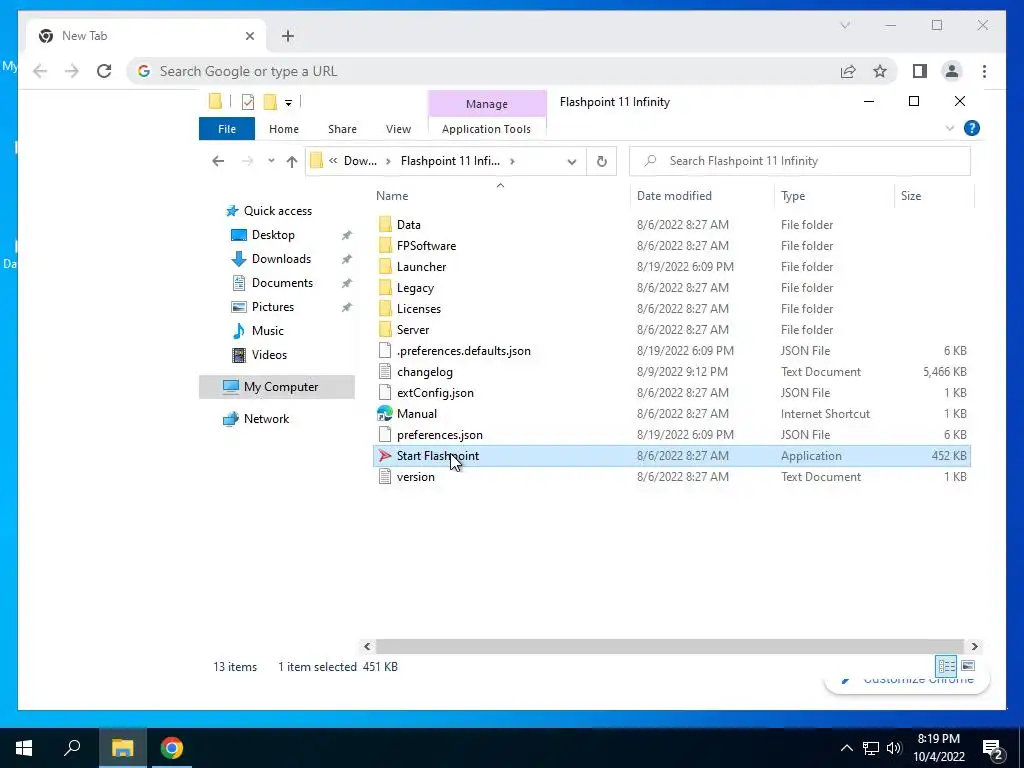Sort files by Name column header

point(392,196)
